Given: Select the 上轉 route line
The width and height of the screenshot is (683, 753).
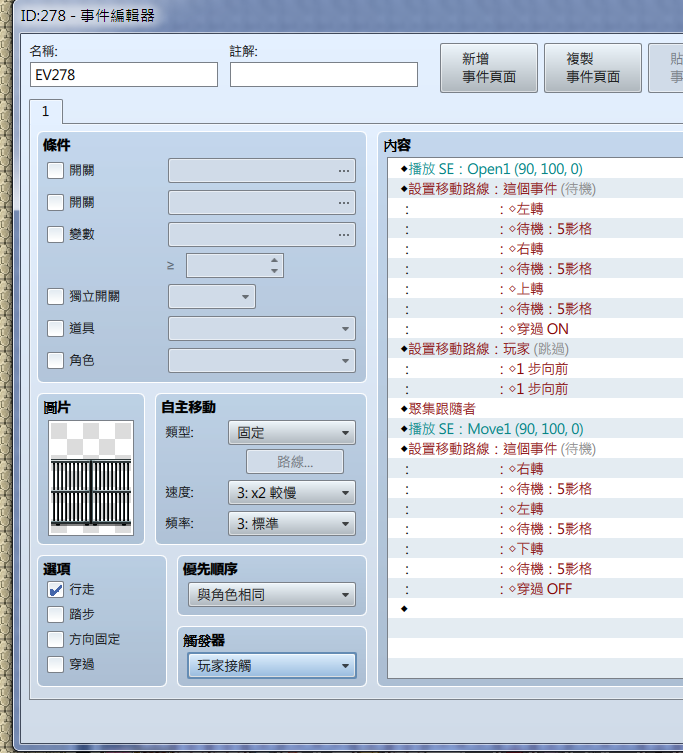Looking at the screenshot, I should tap(535, 289).
